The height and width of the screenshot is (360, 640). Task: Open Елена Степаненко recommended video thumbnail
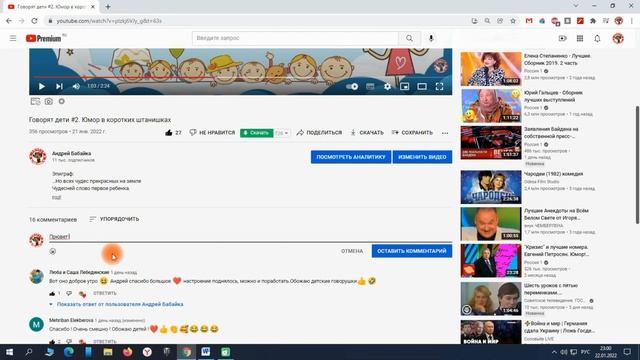[491, 69]
